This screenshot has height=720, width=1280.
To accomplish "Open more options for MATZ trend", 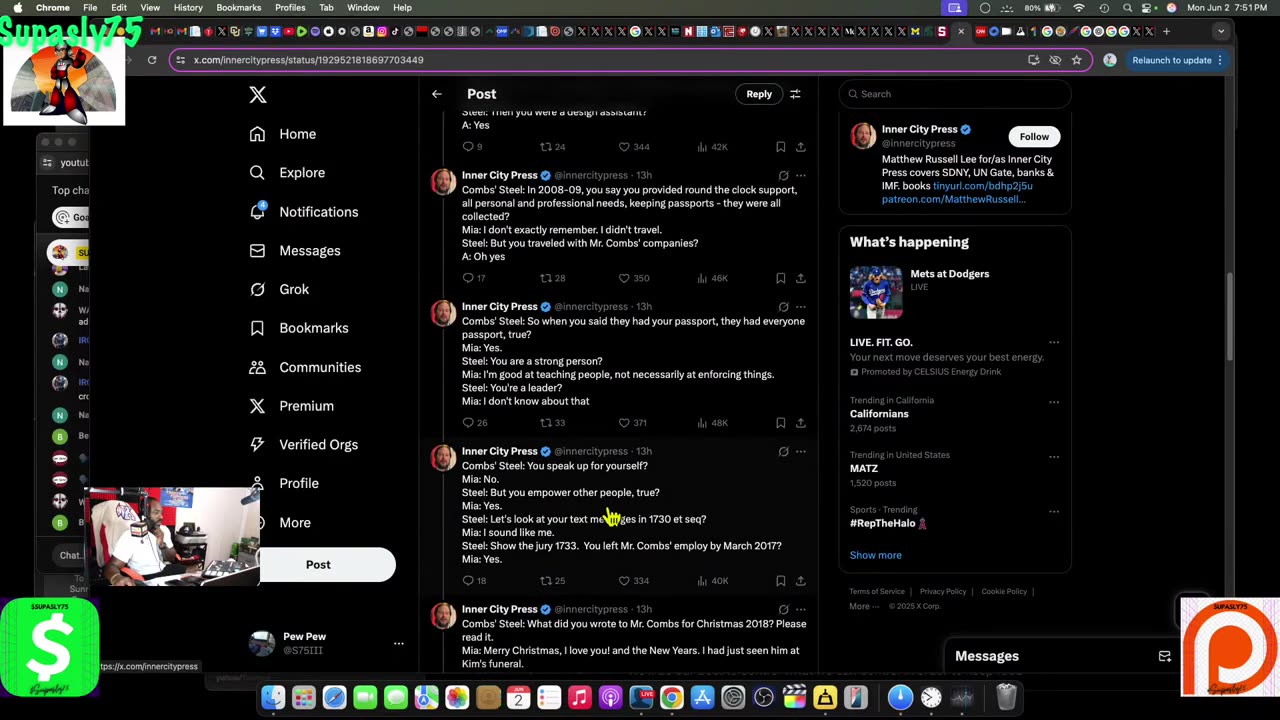I will 1054,457.
